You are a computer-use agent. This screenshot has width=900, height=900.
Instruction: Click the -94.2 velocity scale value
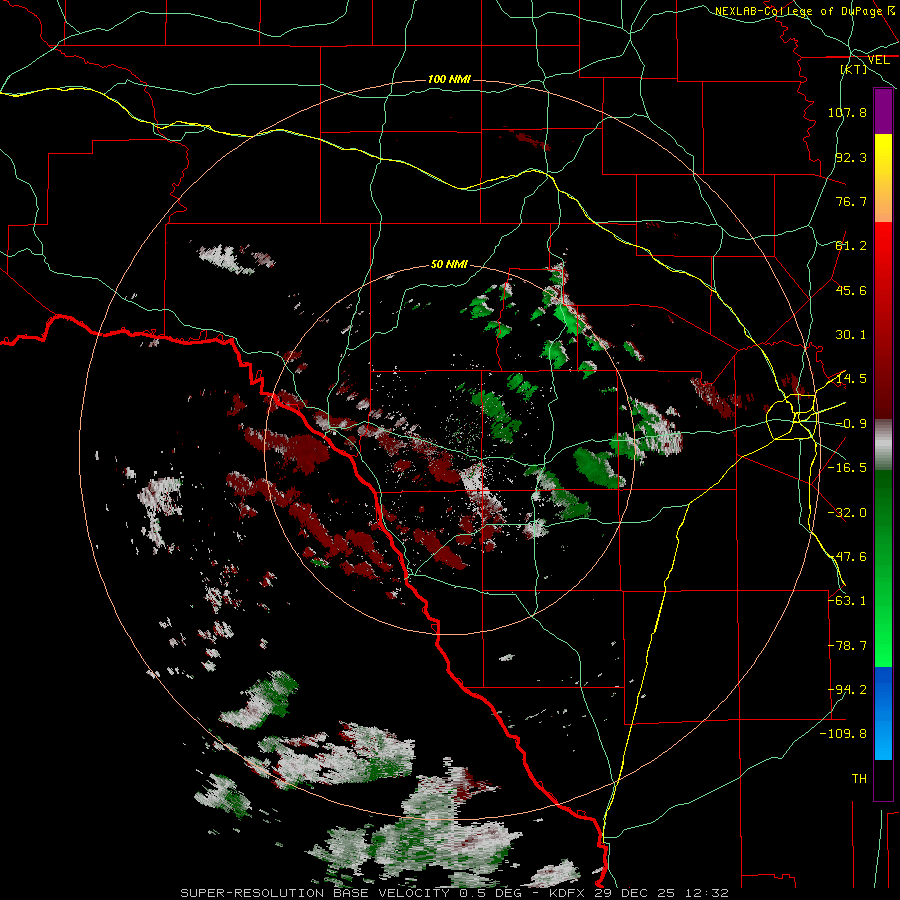point(847,690)
